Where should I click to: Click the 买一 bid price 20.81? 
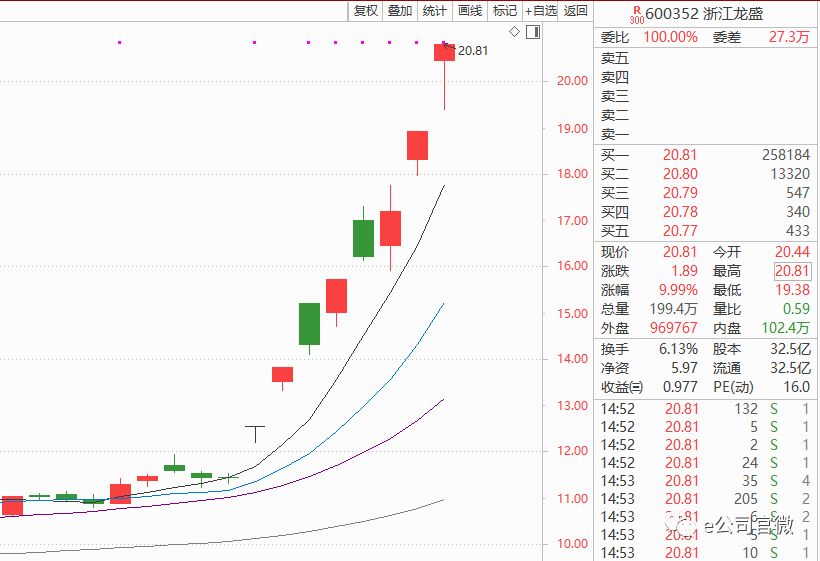tap(680, 155)
